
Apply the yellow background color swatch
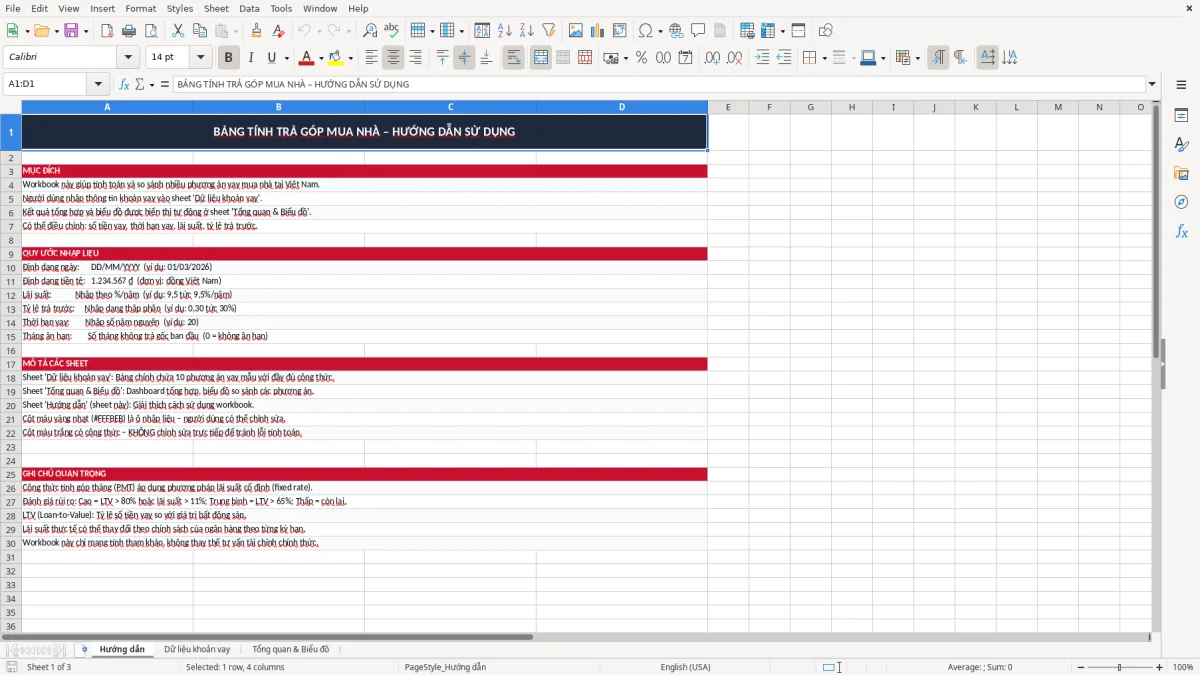(336, 58)
